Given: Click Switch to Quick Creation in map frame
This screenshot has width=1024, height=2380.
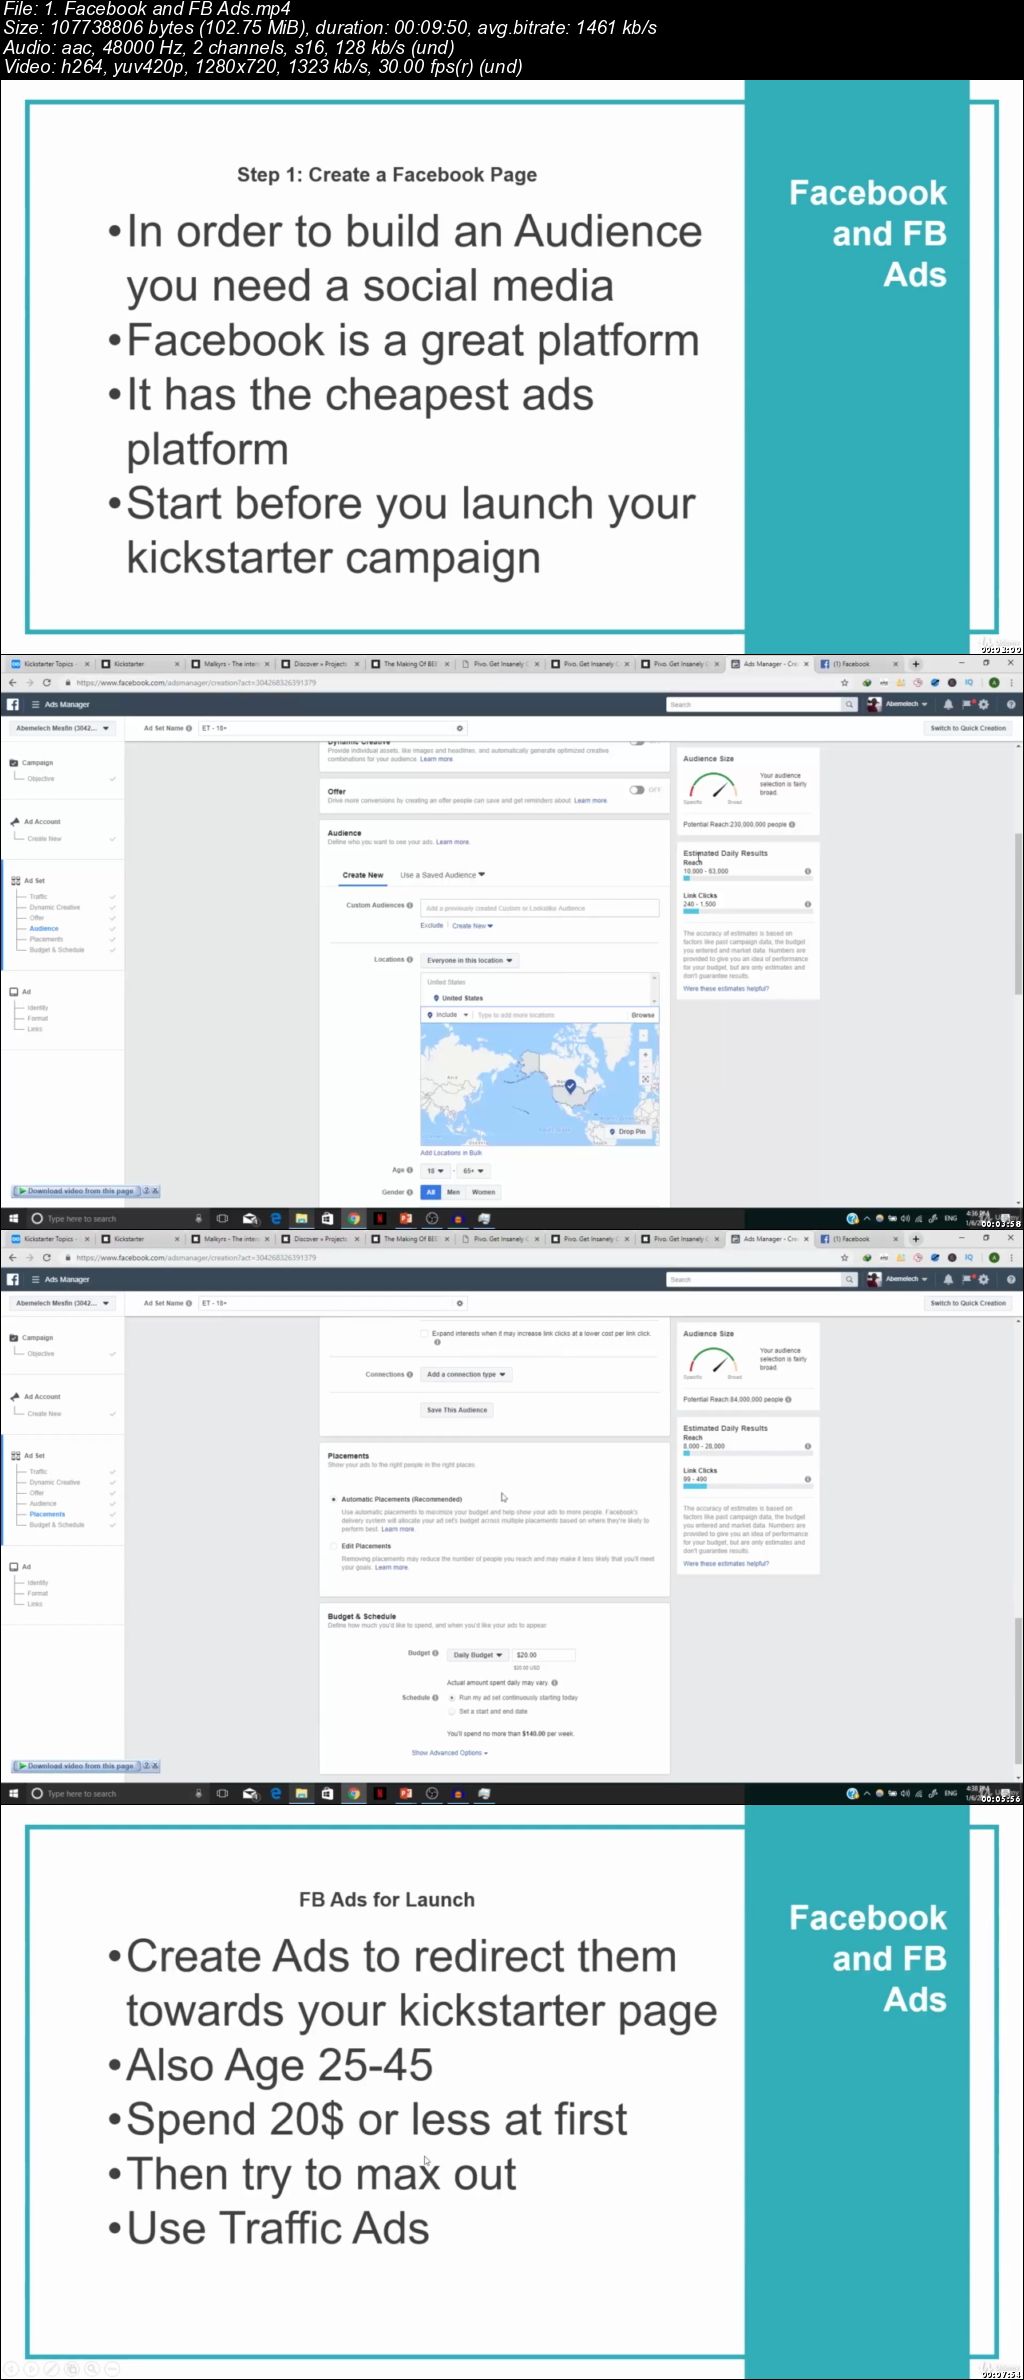Looking at the screenshot, I should 968,728.
